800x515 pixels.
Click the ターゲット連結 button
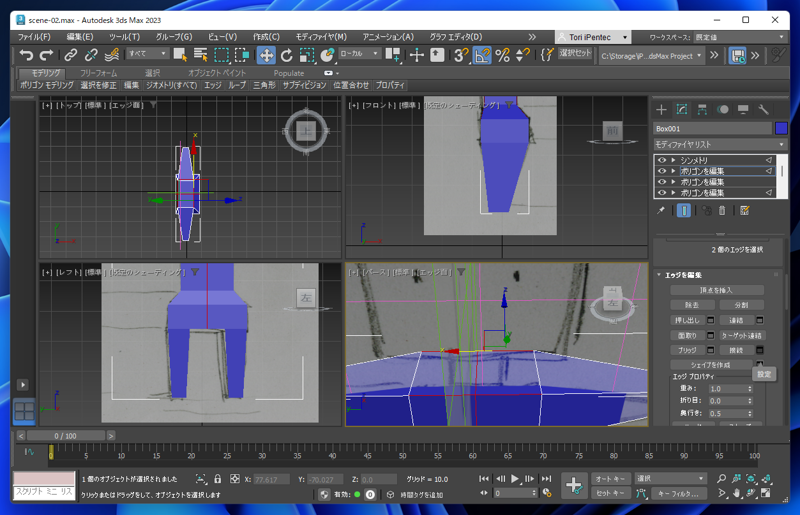point(741,335)
